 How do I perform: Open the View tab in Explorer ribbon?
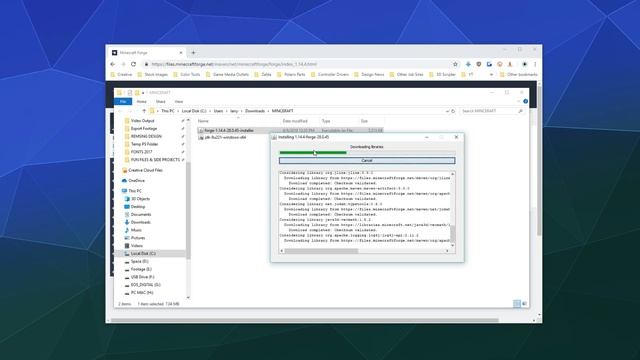179,102
